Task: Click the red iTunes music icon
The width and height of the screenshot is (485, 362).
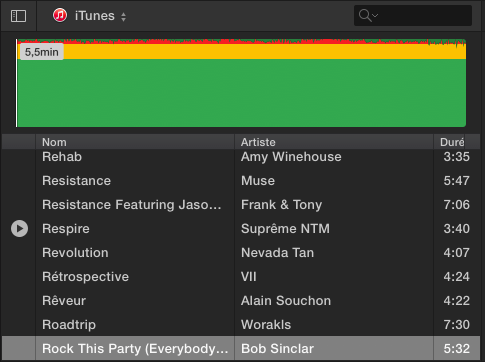Action: pyautogui.click(x=60, y=15)
